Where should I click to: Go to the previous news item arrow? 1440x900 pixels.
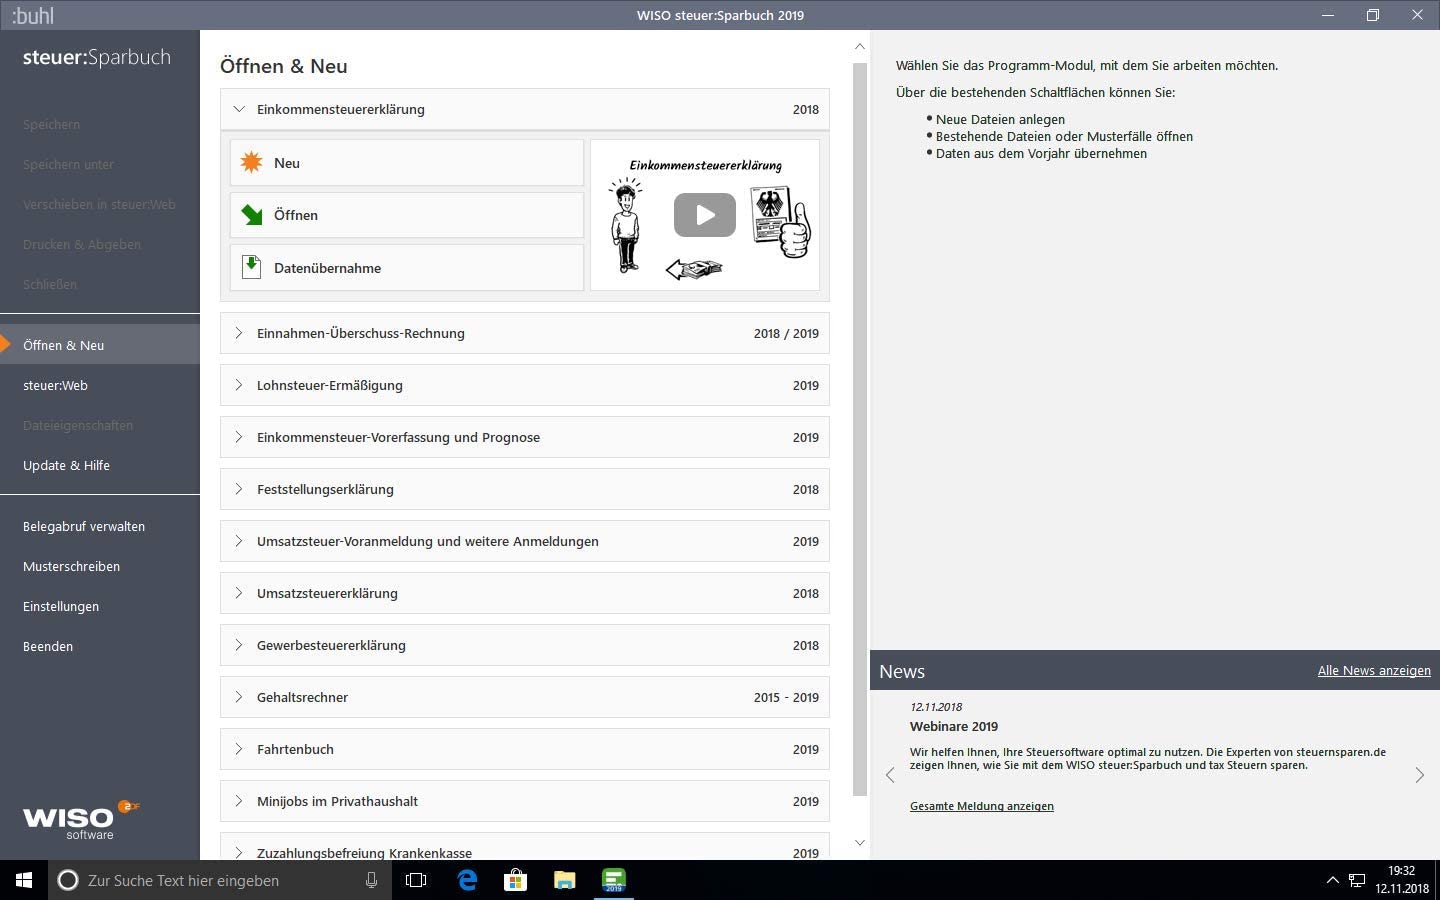click(890, 775)
